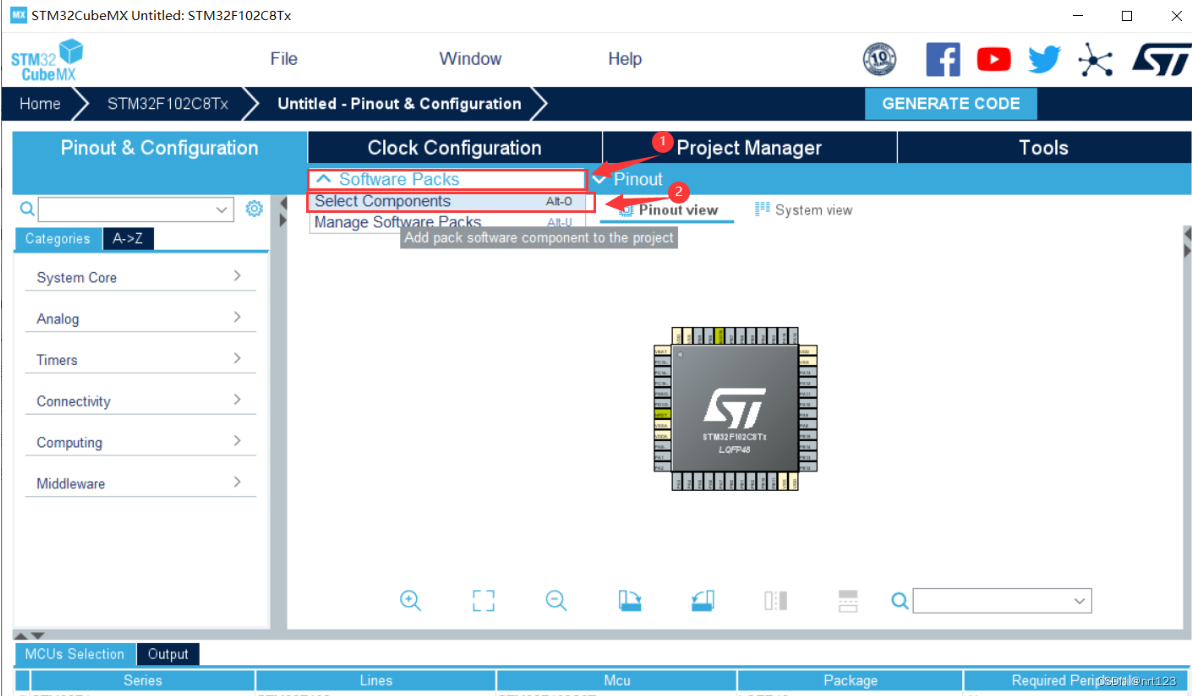Rotate the chip view counterclockwise
This screenshot has height=696, width=1192.
(702, 600)
